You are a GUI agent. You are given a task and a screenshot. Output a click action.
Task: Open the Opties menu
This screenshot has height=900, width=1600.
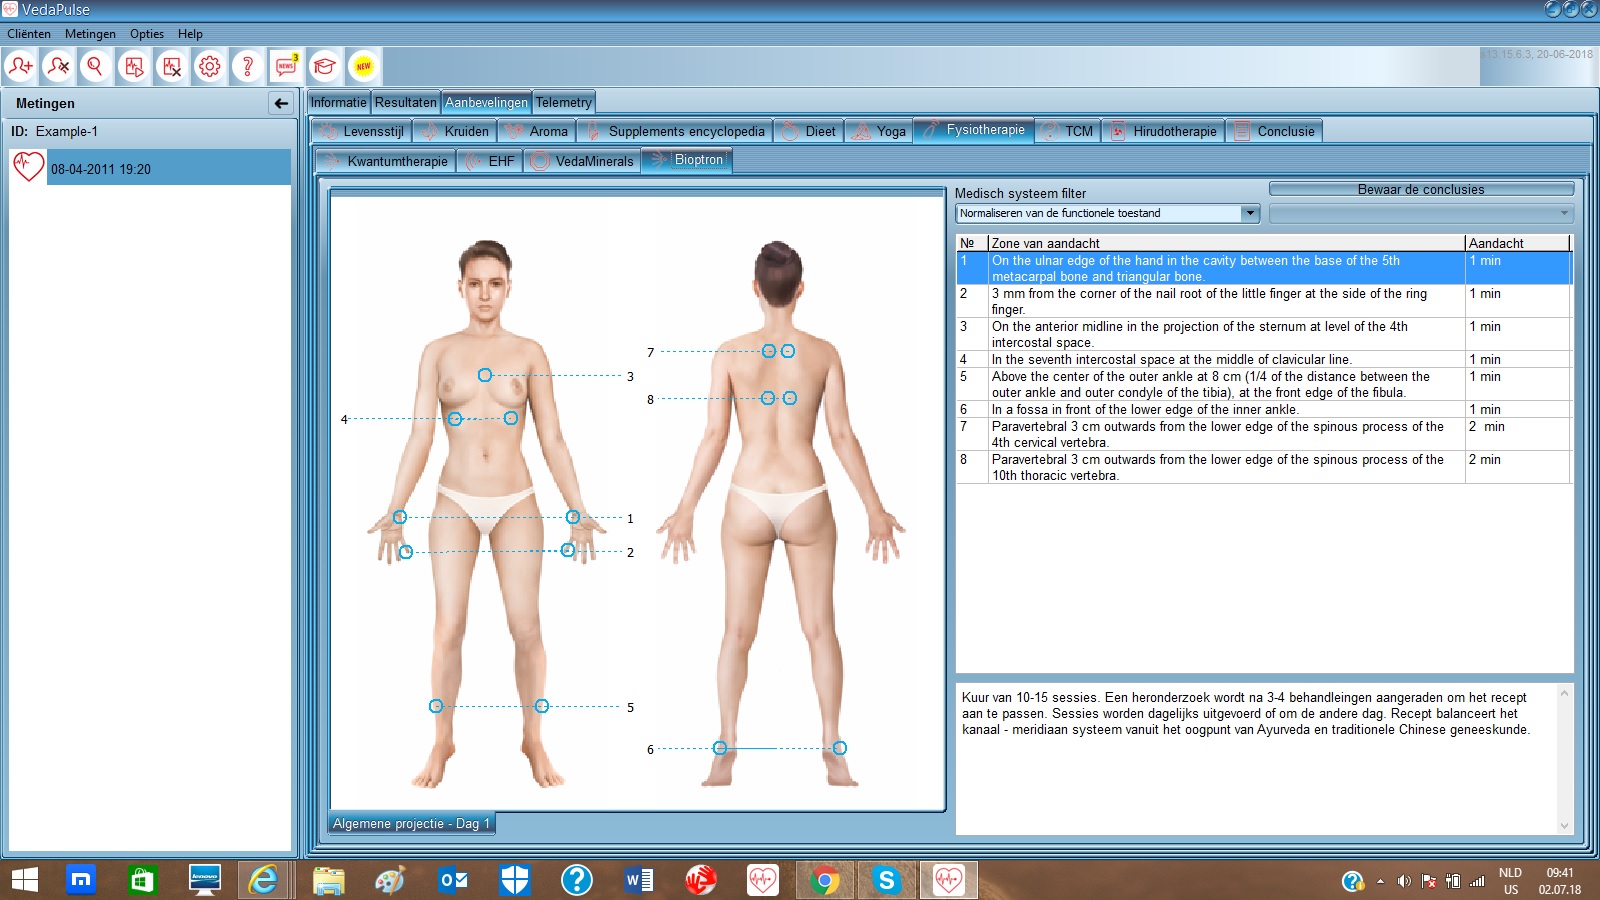click(x=147, y=34)
